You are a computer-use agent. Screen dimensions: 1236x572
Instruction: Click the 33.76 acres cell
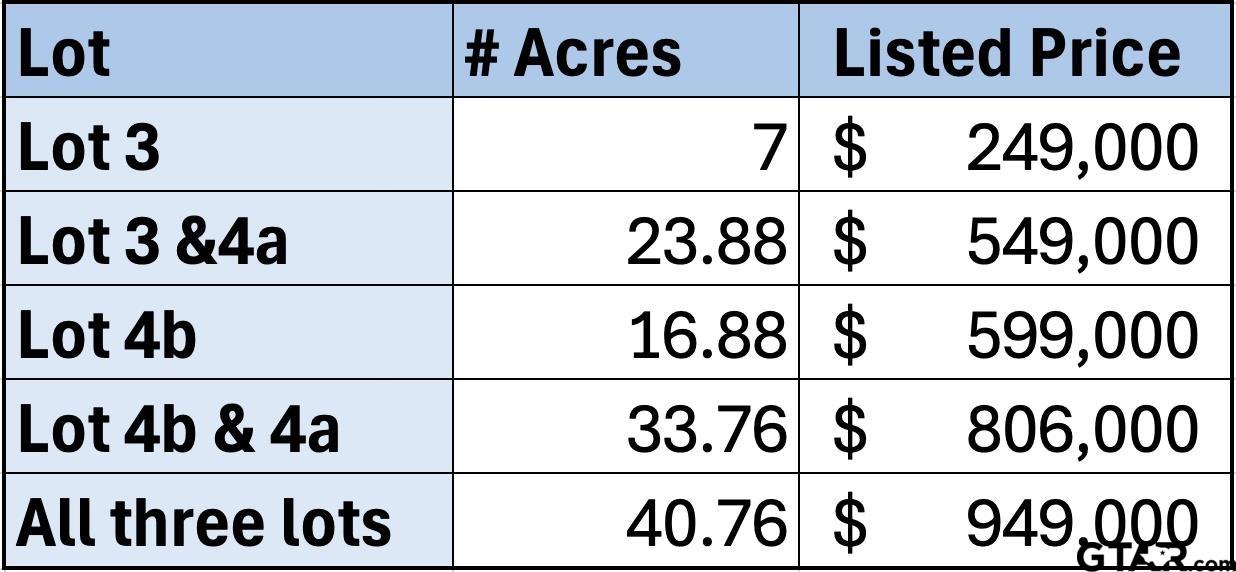(x=626, y=427)
